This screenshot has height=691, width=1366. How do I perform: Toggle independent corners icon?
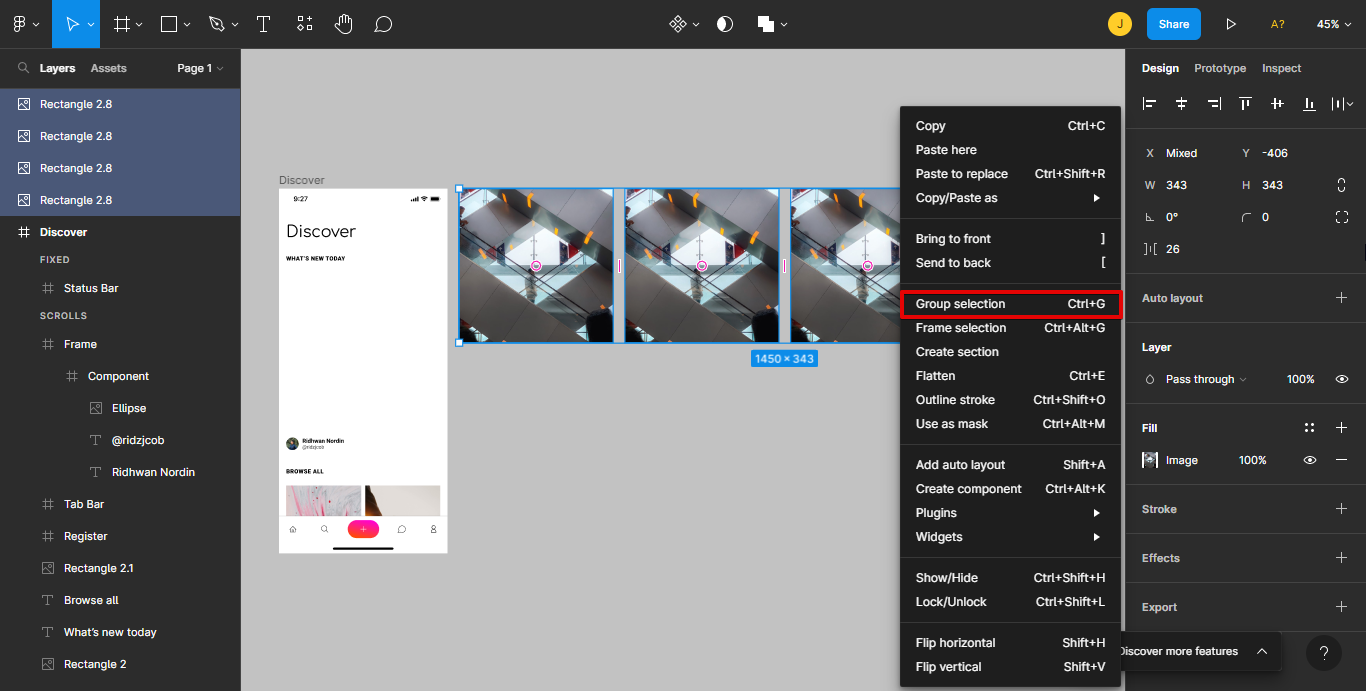pos(1341,217)
